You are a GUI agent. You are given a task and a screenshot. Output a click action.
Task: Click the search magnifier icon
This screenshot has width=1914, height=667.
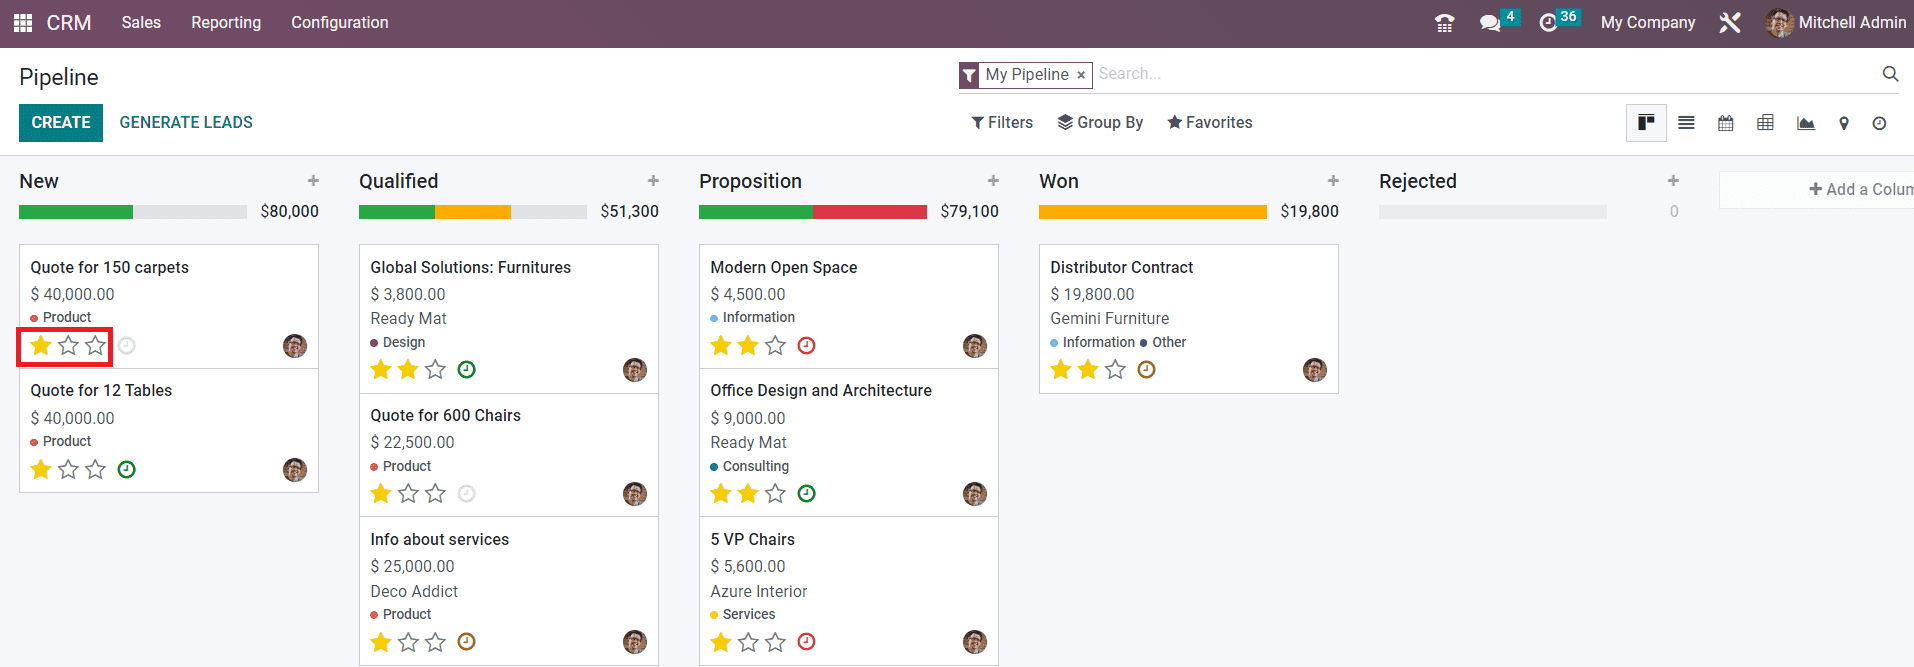coord(1890,74)
